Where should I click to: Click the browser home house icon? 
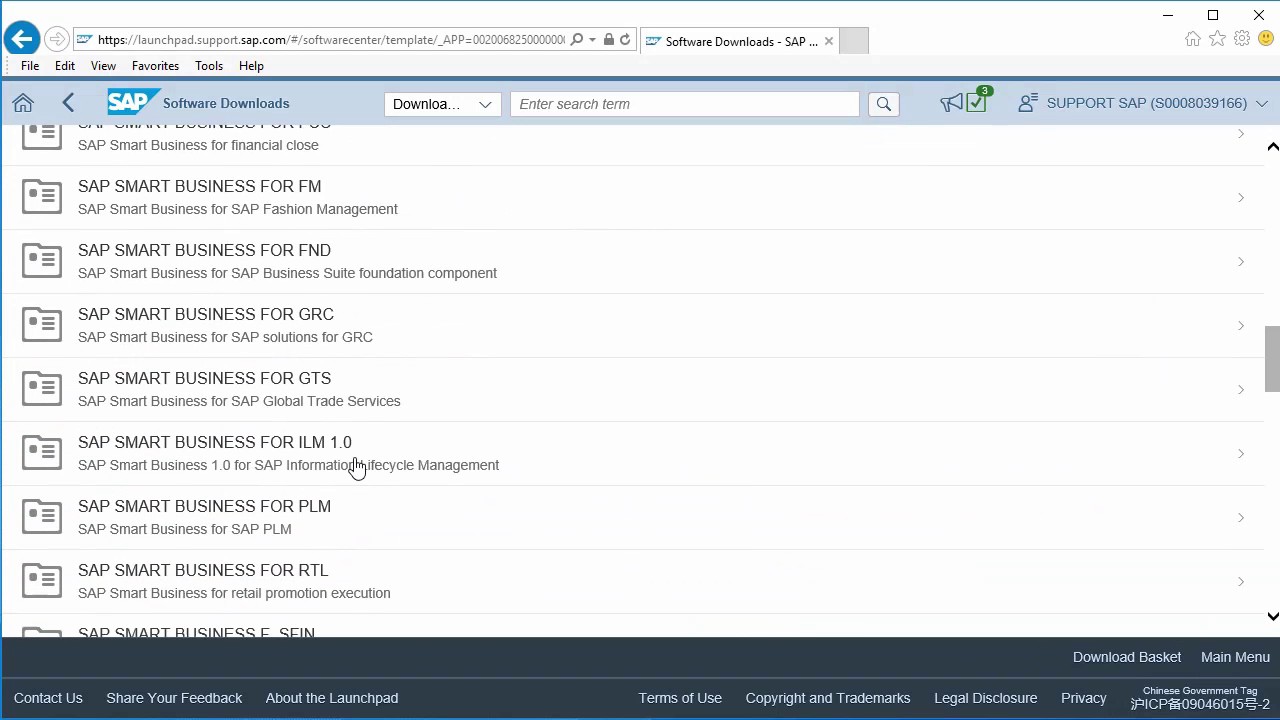click(1193, 39)
